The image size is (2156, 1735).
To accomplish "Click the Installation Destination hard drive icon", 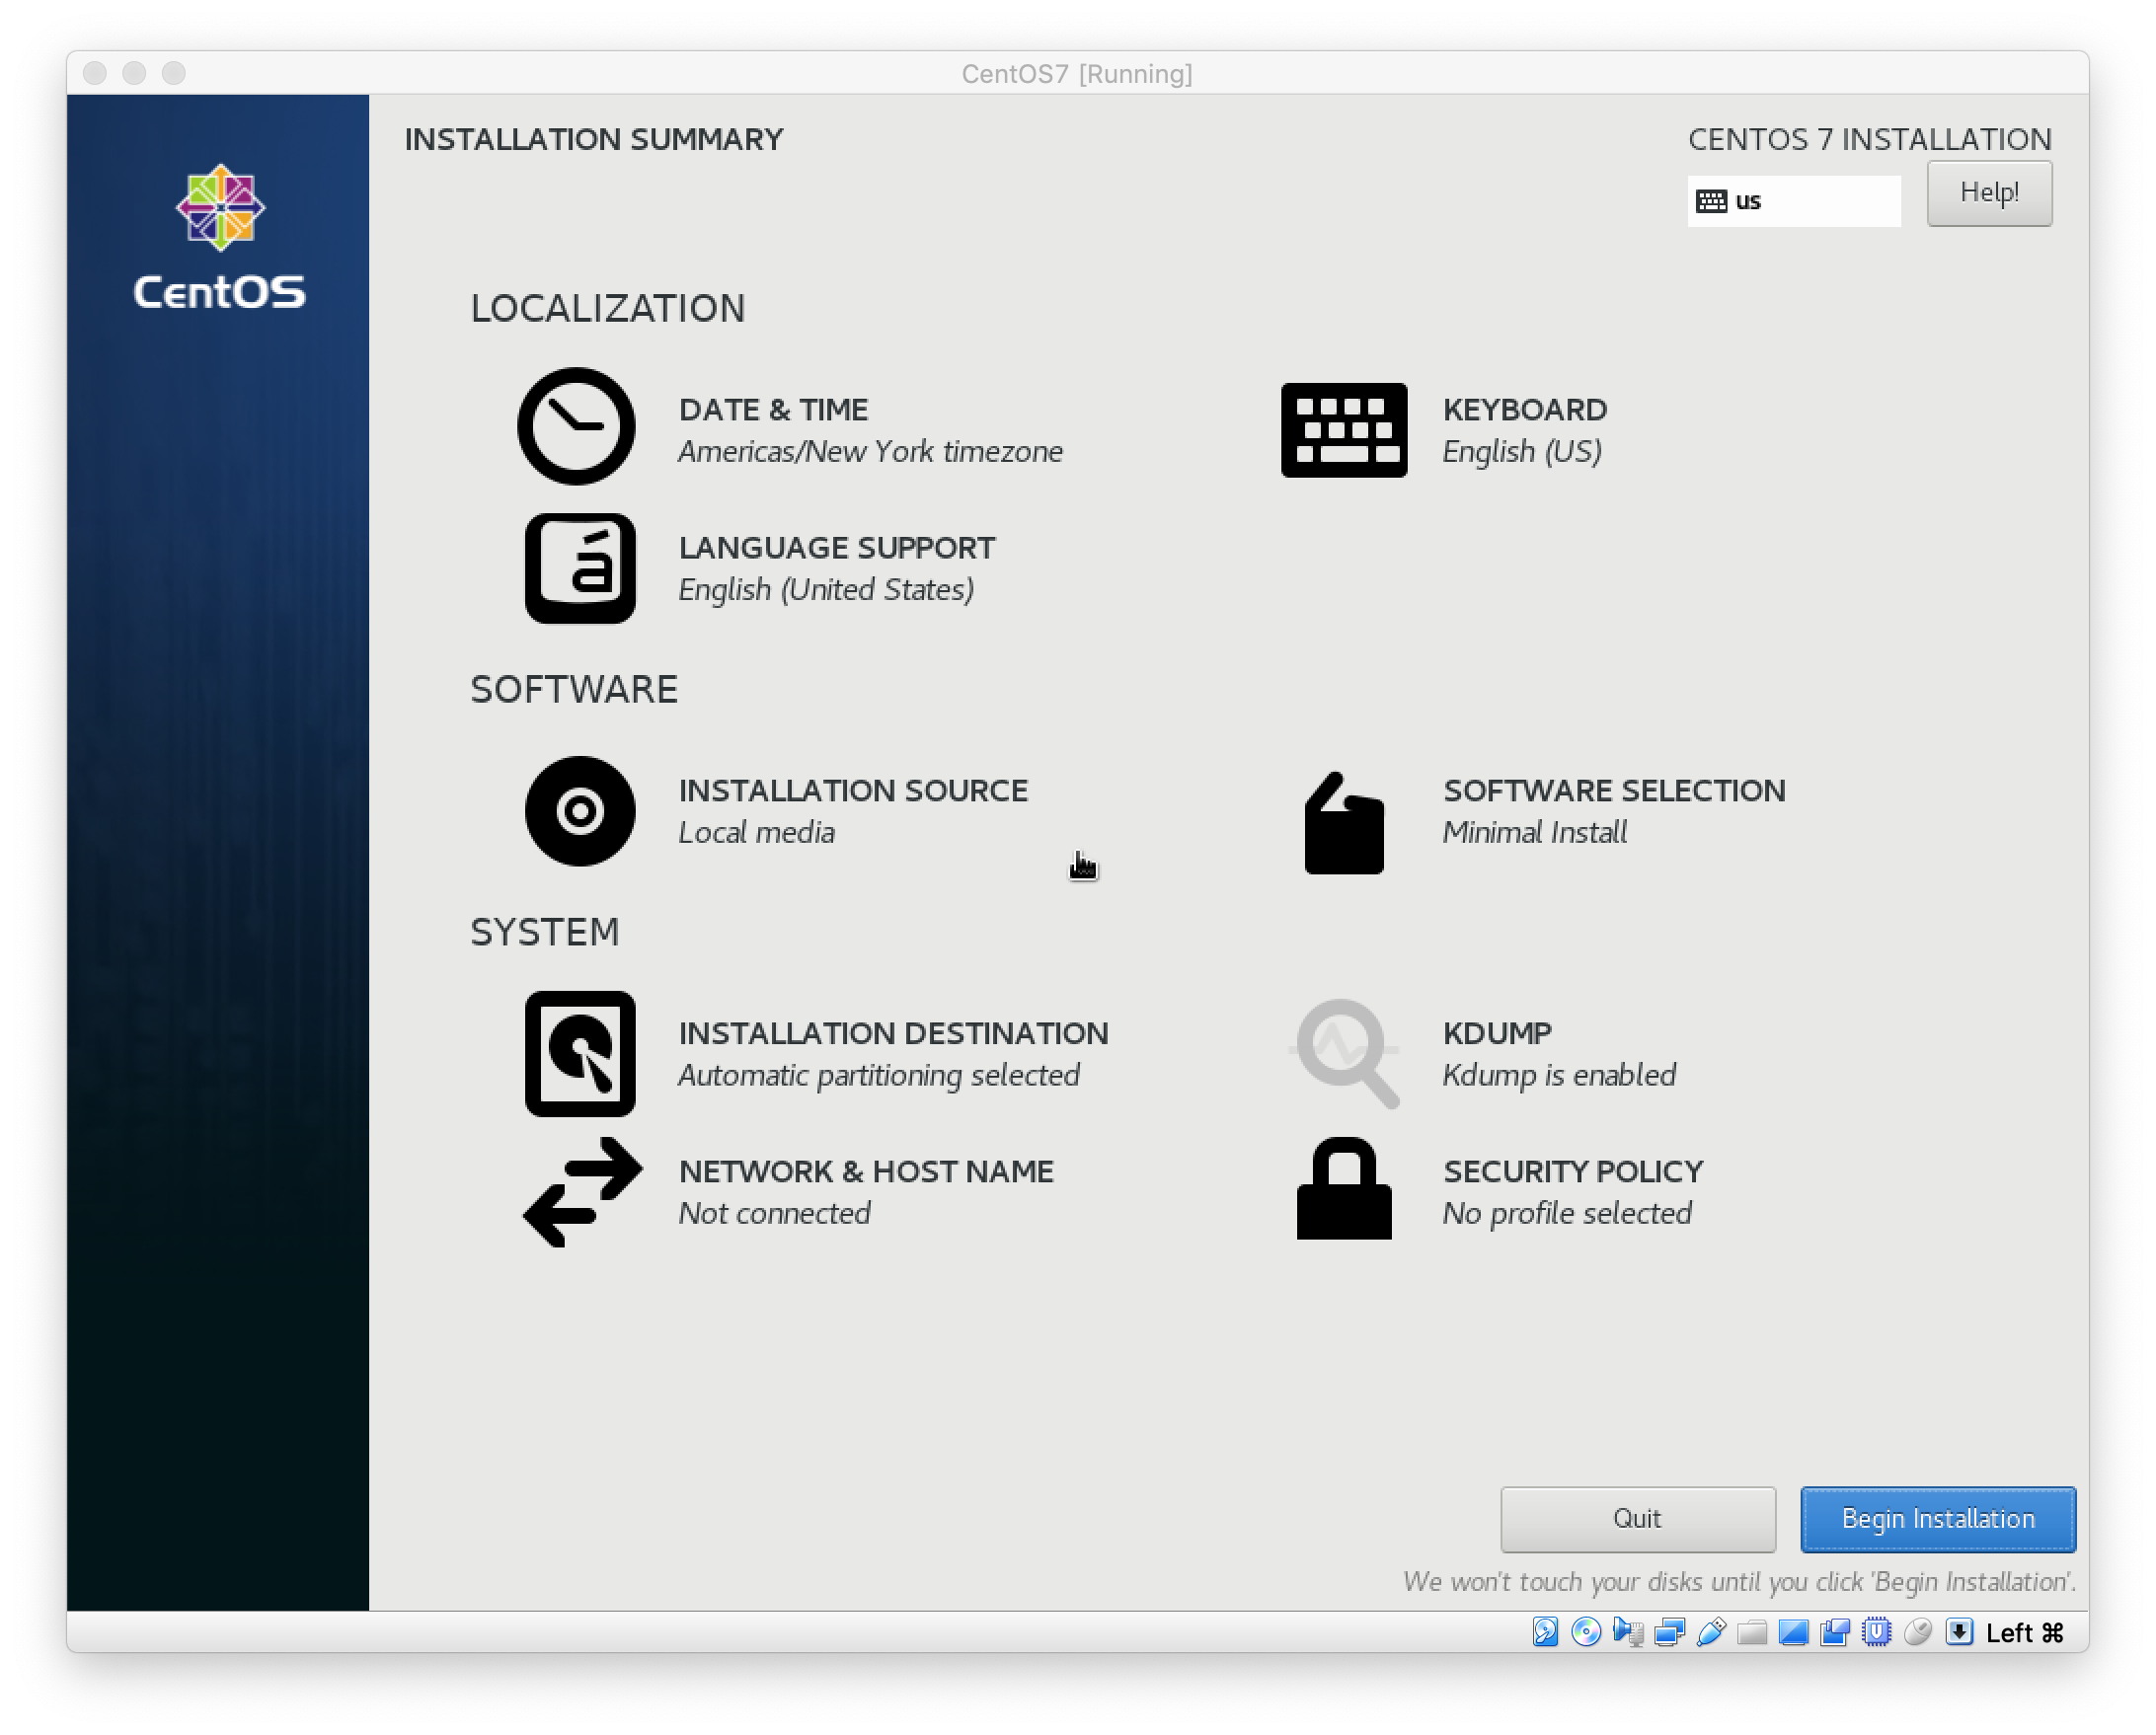I will tap(580, 1053).
